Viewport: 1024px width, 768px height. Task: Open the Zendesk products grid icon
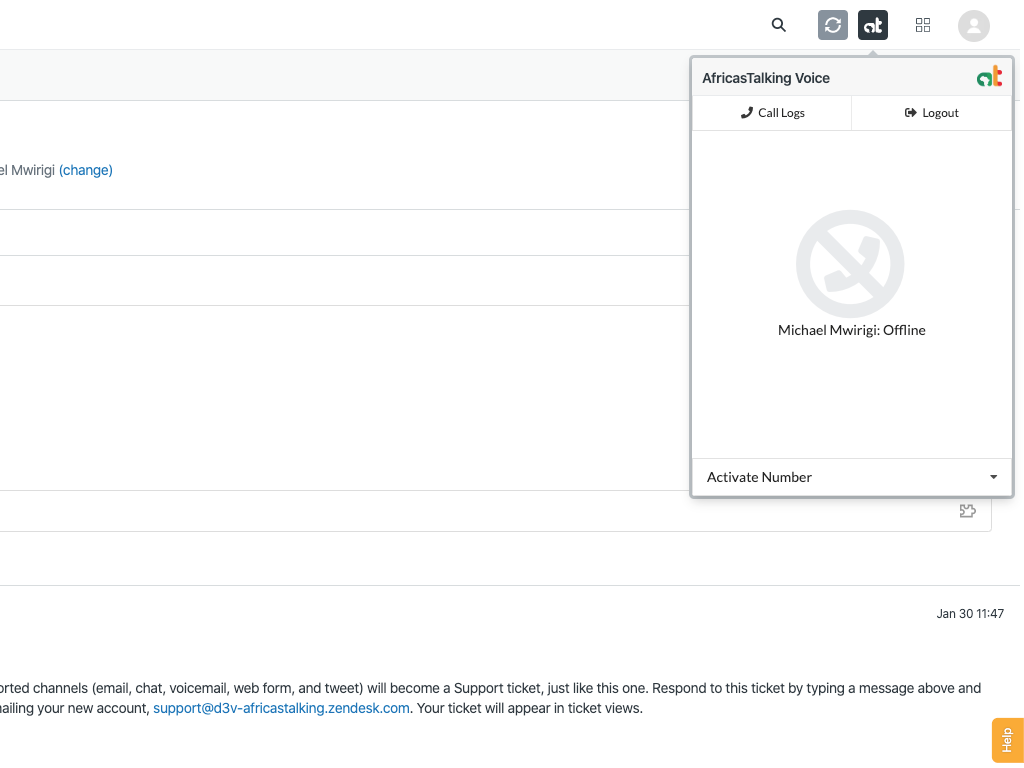tap(923, 25)
